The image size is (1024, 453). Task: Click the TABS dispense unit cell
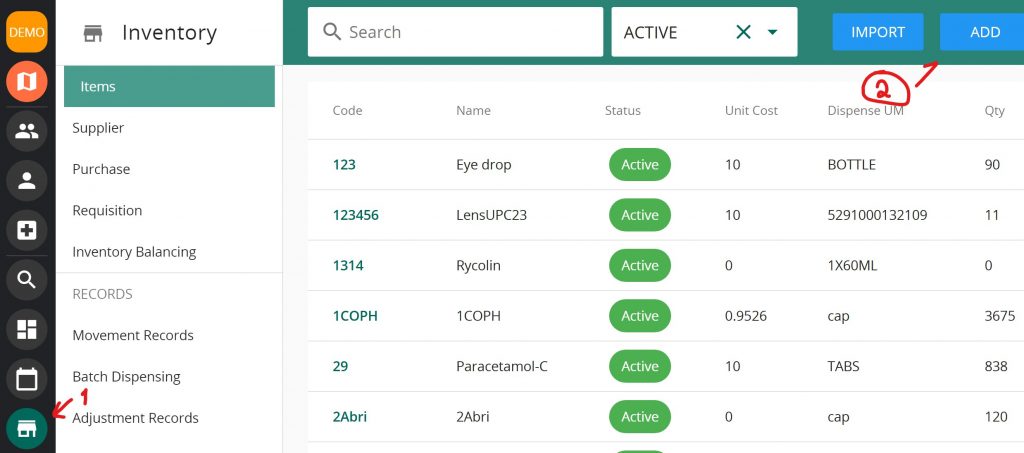(x=843, y=366)
